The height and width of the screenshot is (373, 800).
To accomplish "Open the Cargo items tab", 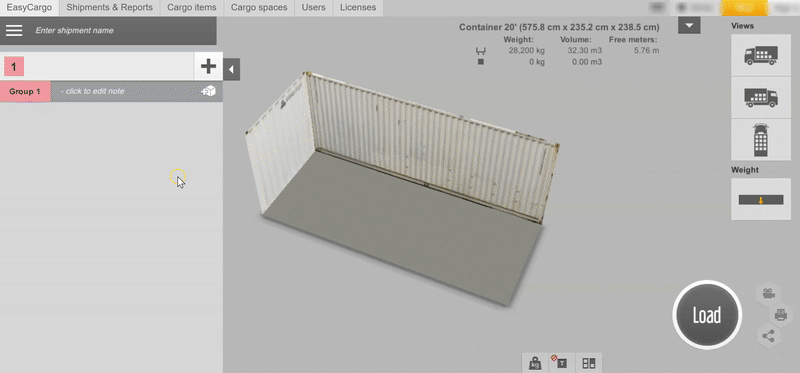I will [192, 8].
